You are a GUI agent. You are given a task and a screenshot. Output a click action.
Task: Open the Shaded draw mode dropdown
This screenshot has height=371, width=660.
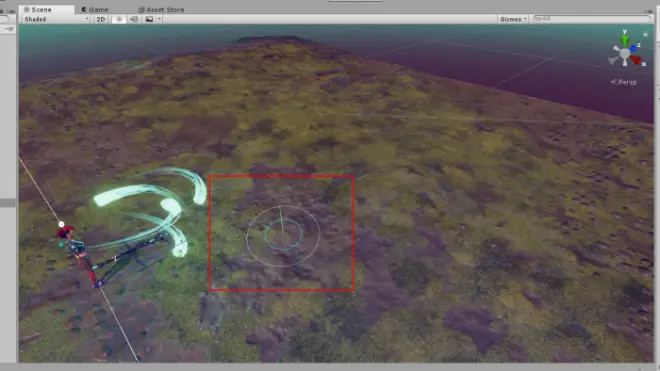pyautogui.click(x=56, y=19)
